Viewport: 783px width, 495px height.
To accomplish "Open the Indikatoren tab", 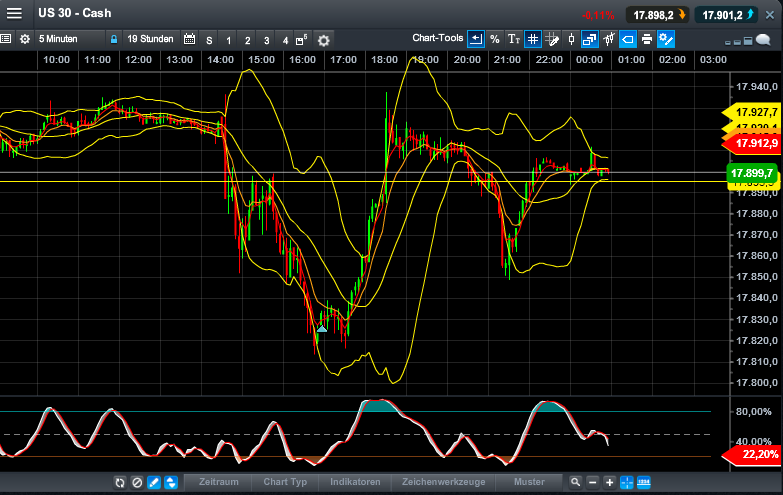I will [355, 482].
